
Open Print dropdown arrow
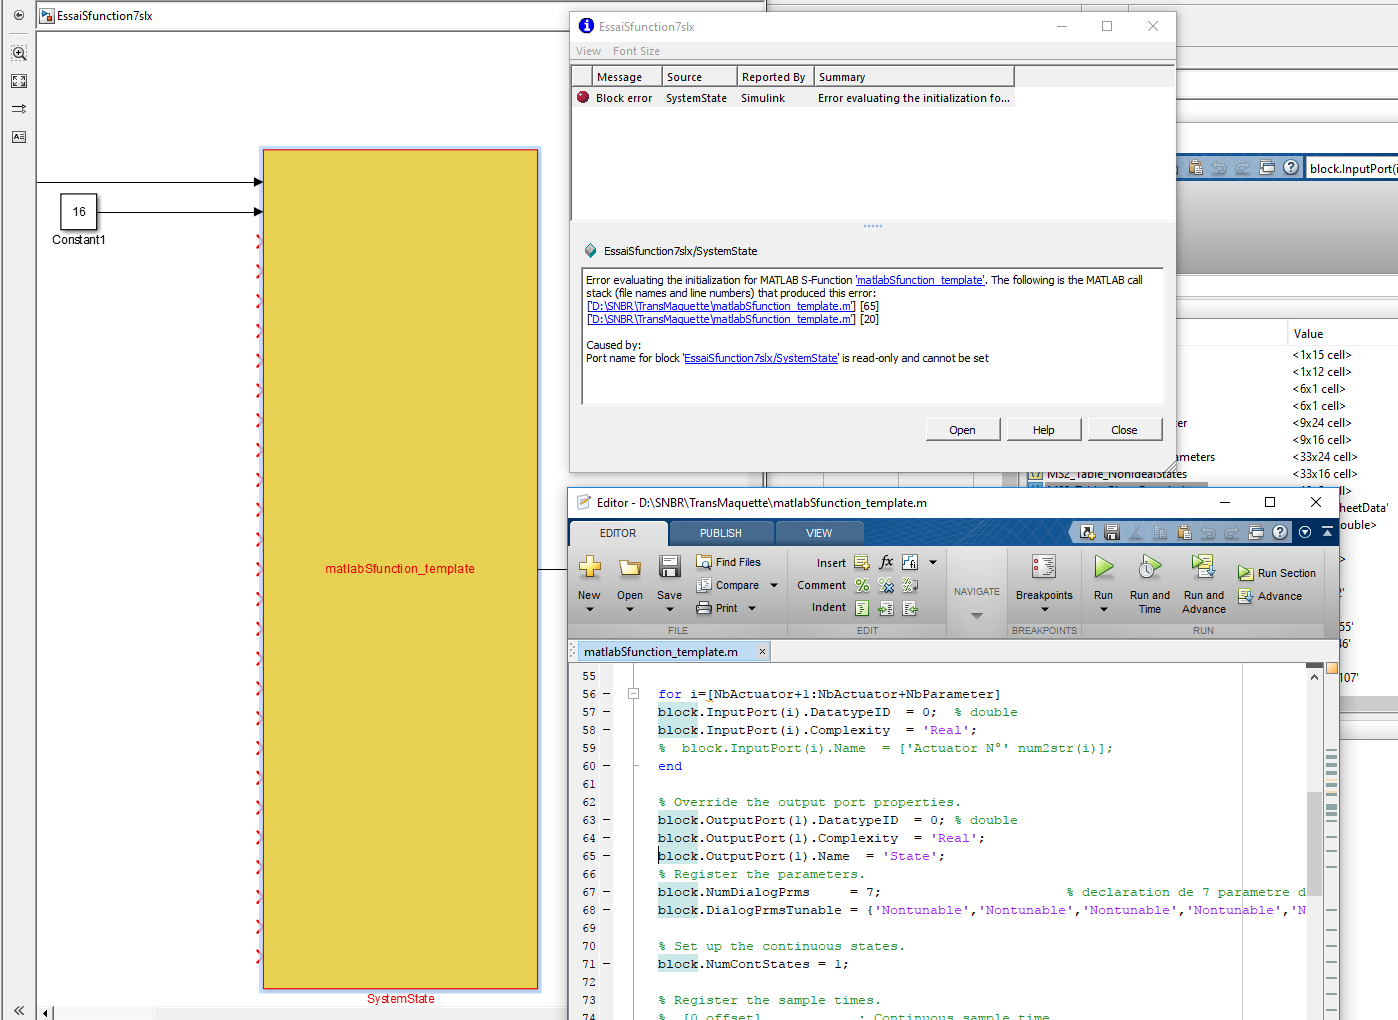pos(752,608)
